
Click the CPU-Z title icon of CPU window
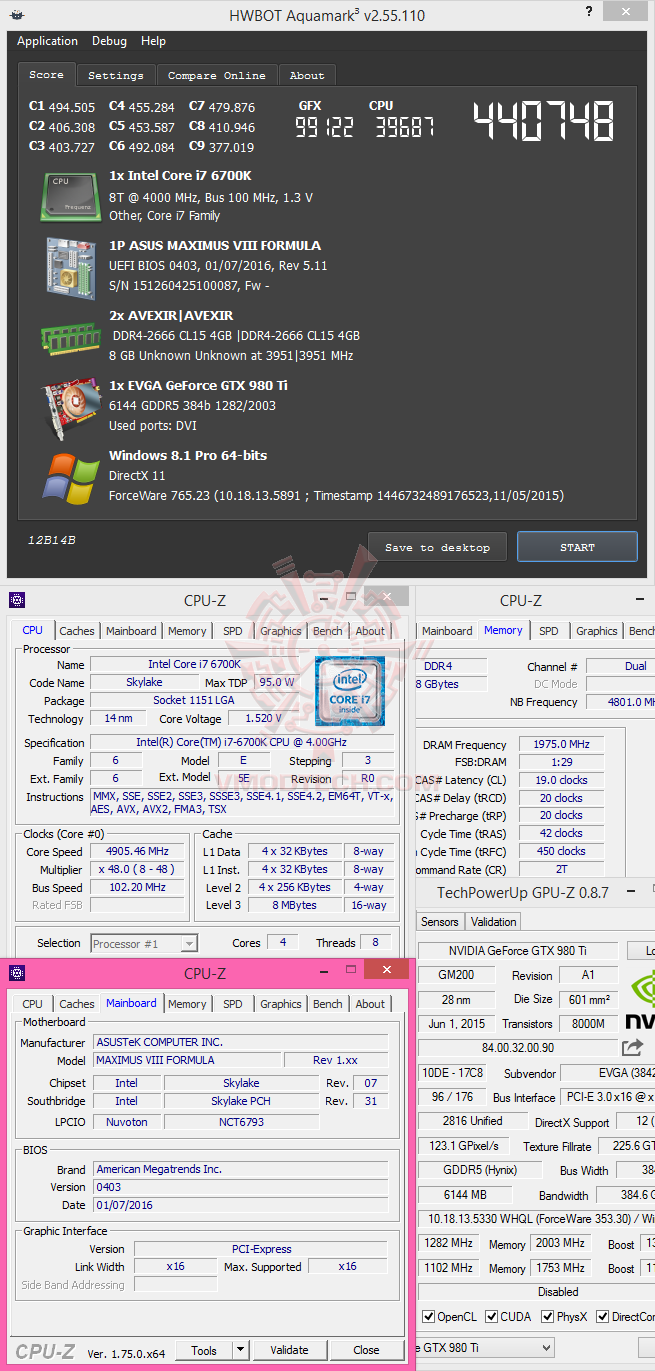tap(17, 600)
